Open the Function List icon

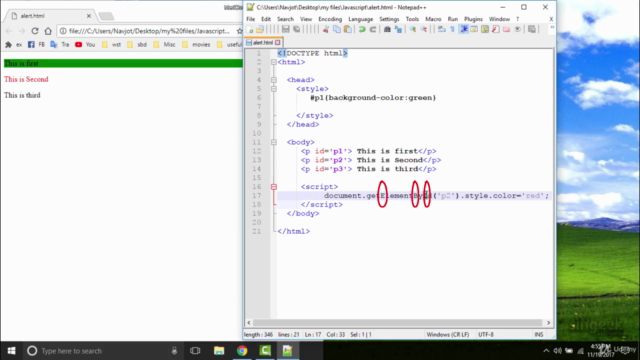pos(496,29)
